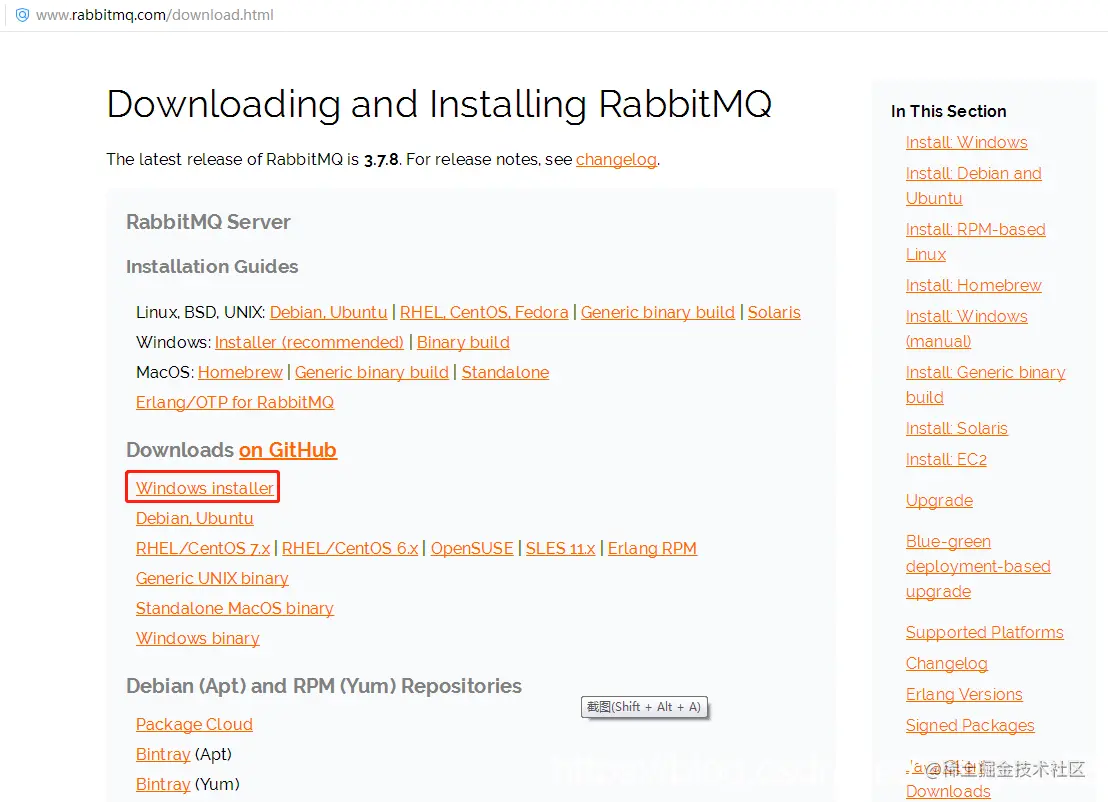This screenshot has width=1108, height=802.
Task: Open the Supported Platforms link
Action: 984,632
